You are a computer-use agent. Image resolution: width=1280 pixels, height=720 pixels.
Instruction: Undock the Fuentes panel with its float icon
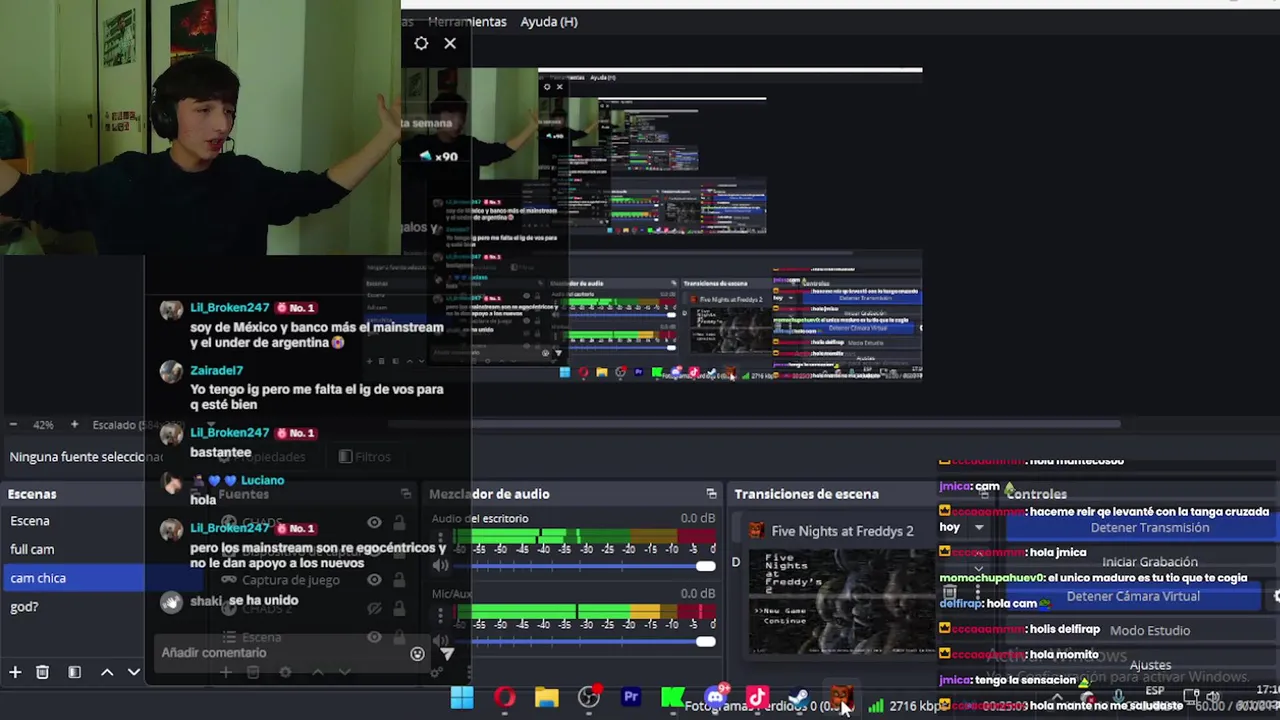406,494
